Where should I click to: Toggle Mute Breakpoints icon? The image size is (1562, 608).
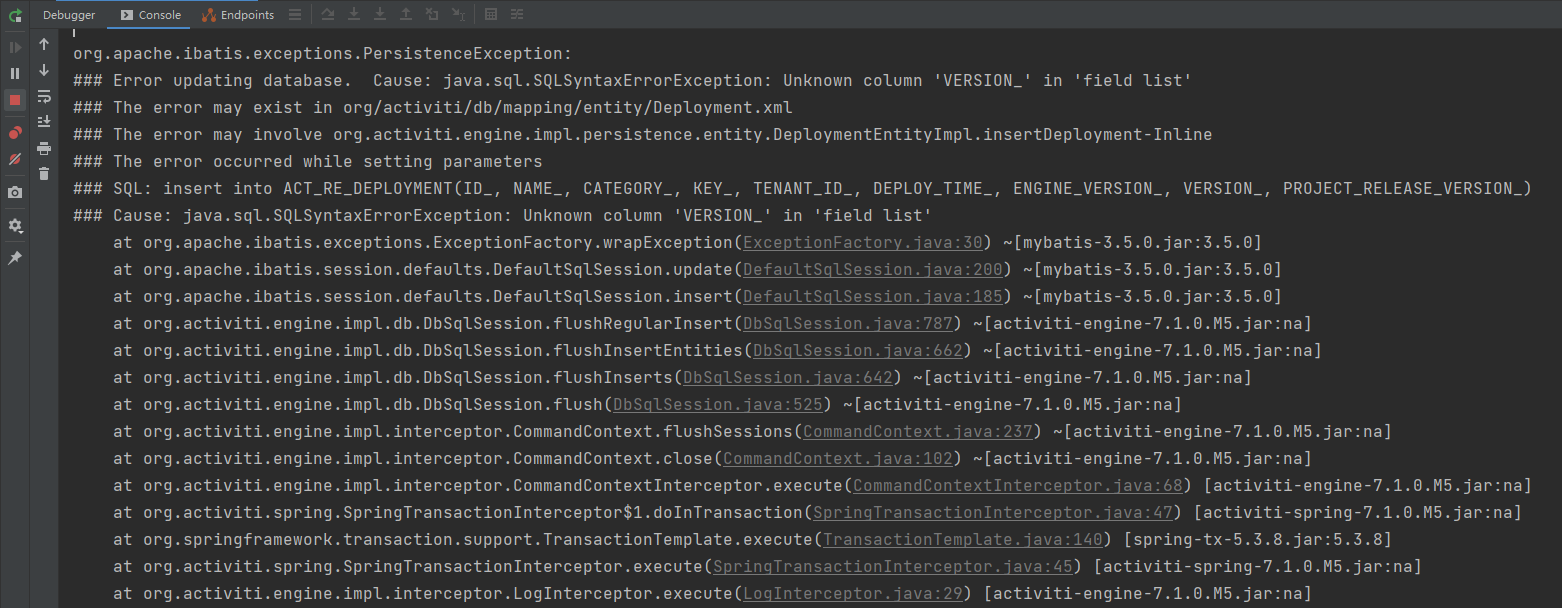click(15, 159)
